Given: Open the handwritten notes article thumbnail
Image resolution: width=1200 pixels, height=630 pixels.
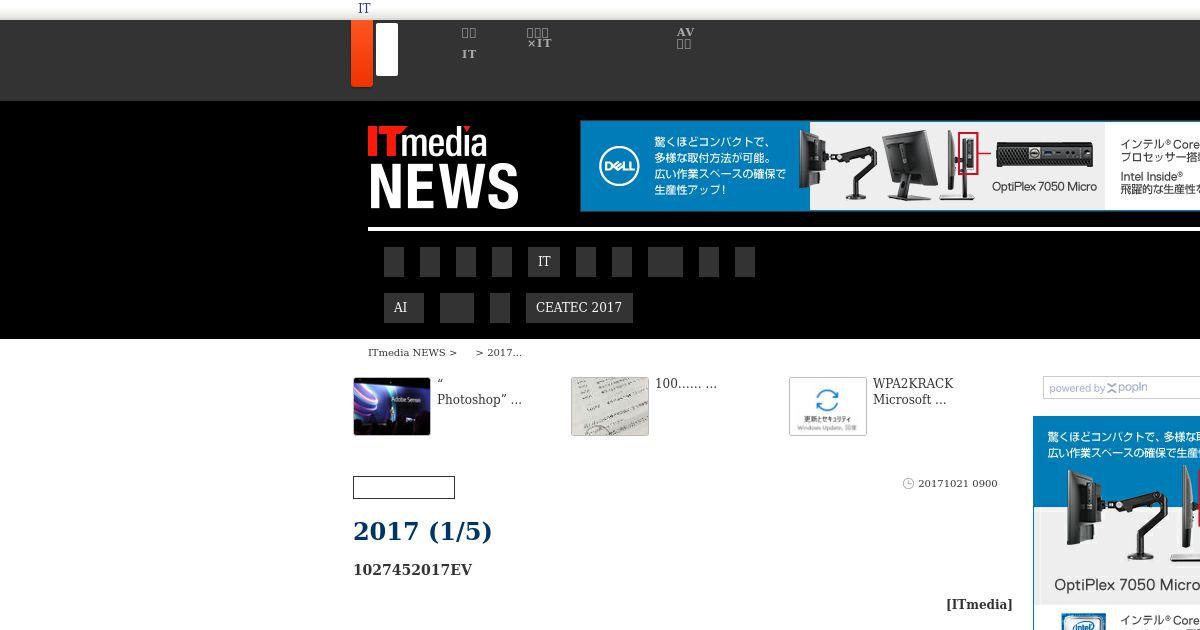Looking at the screenshot, I should tap(610, 406).
